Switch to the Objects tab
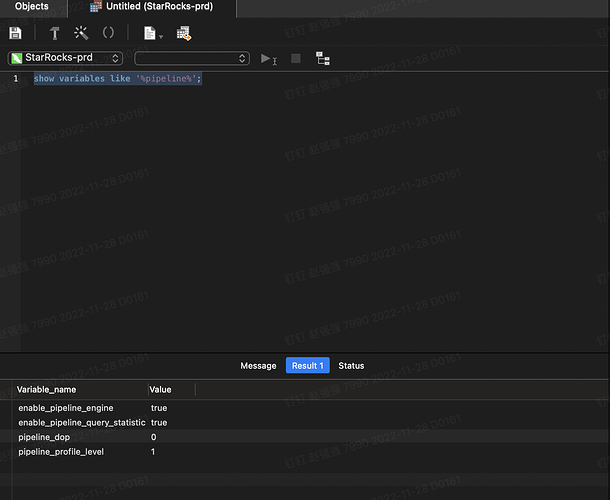610x500 pixels. tap(32, 6)
